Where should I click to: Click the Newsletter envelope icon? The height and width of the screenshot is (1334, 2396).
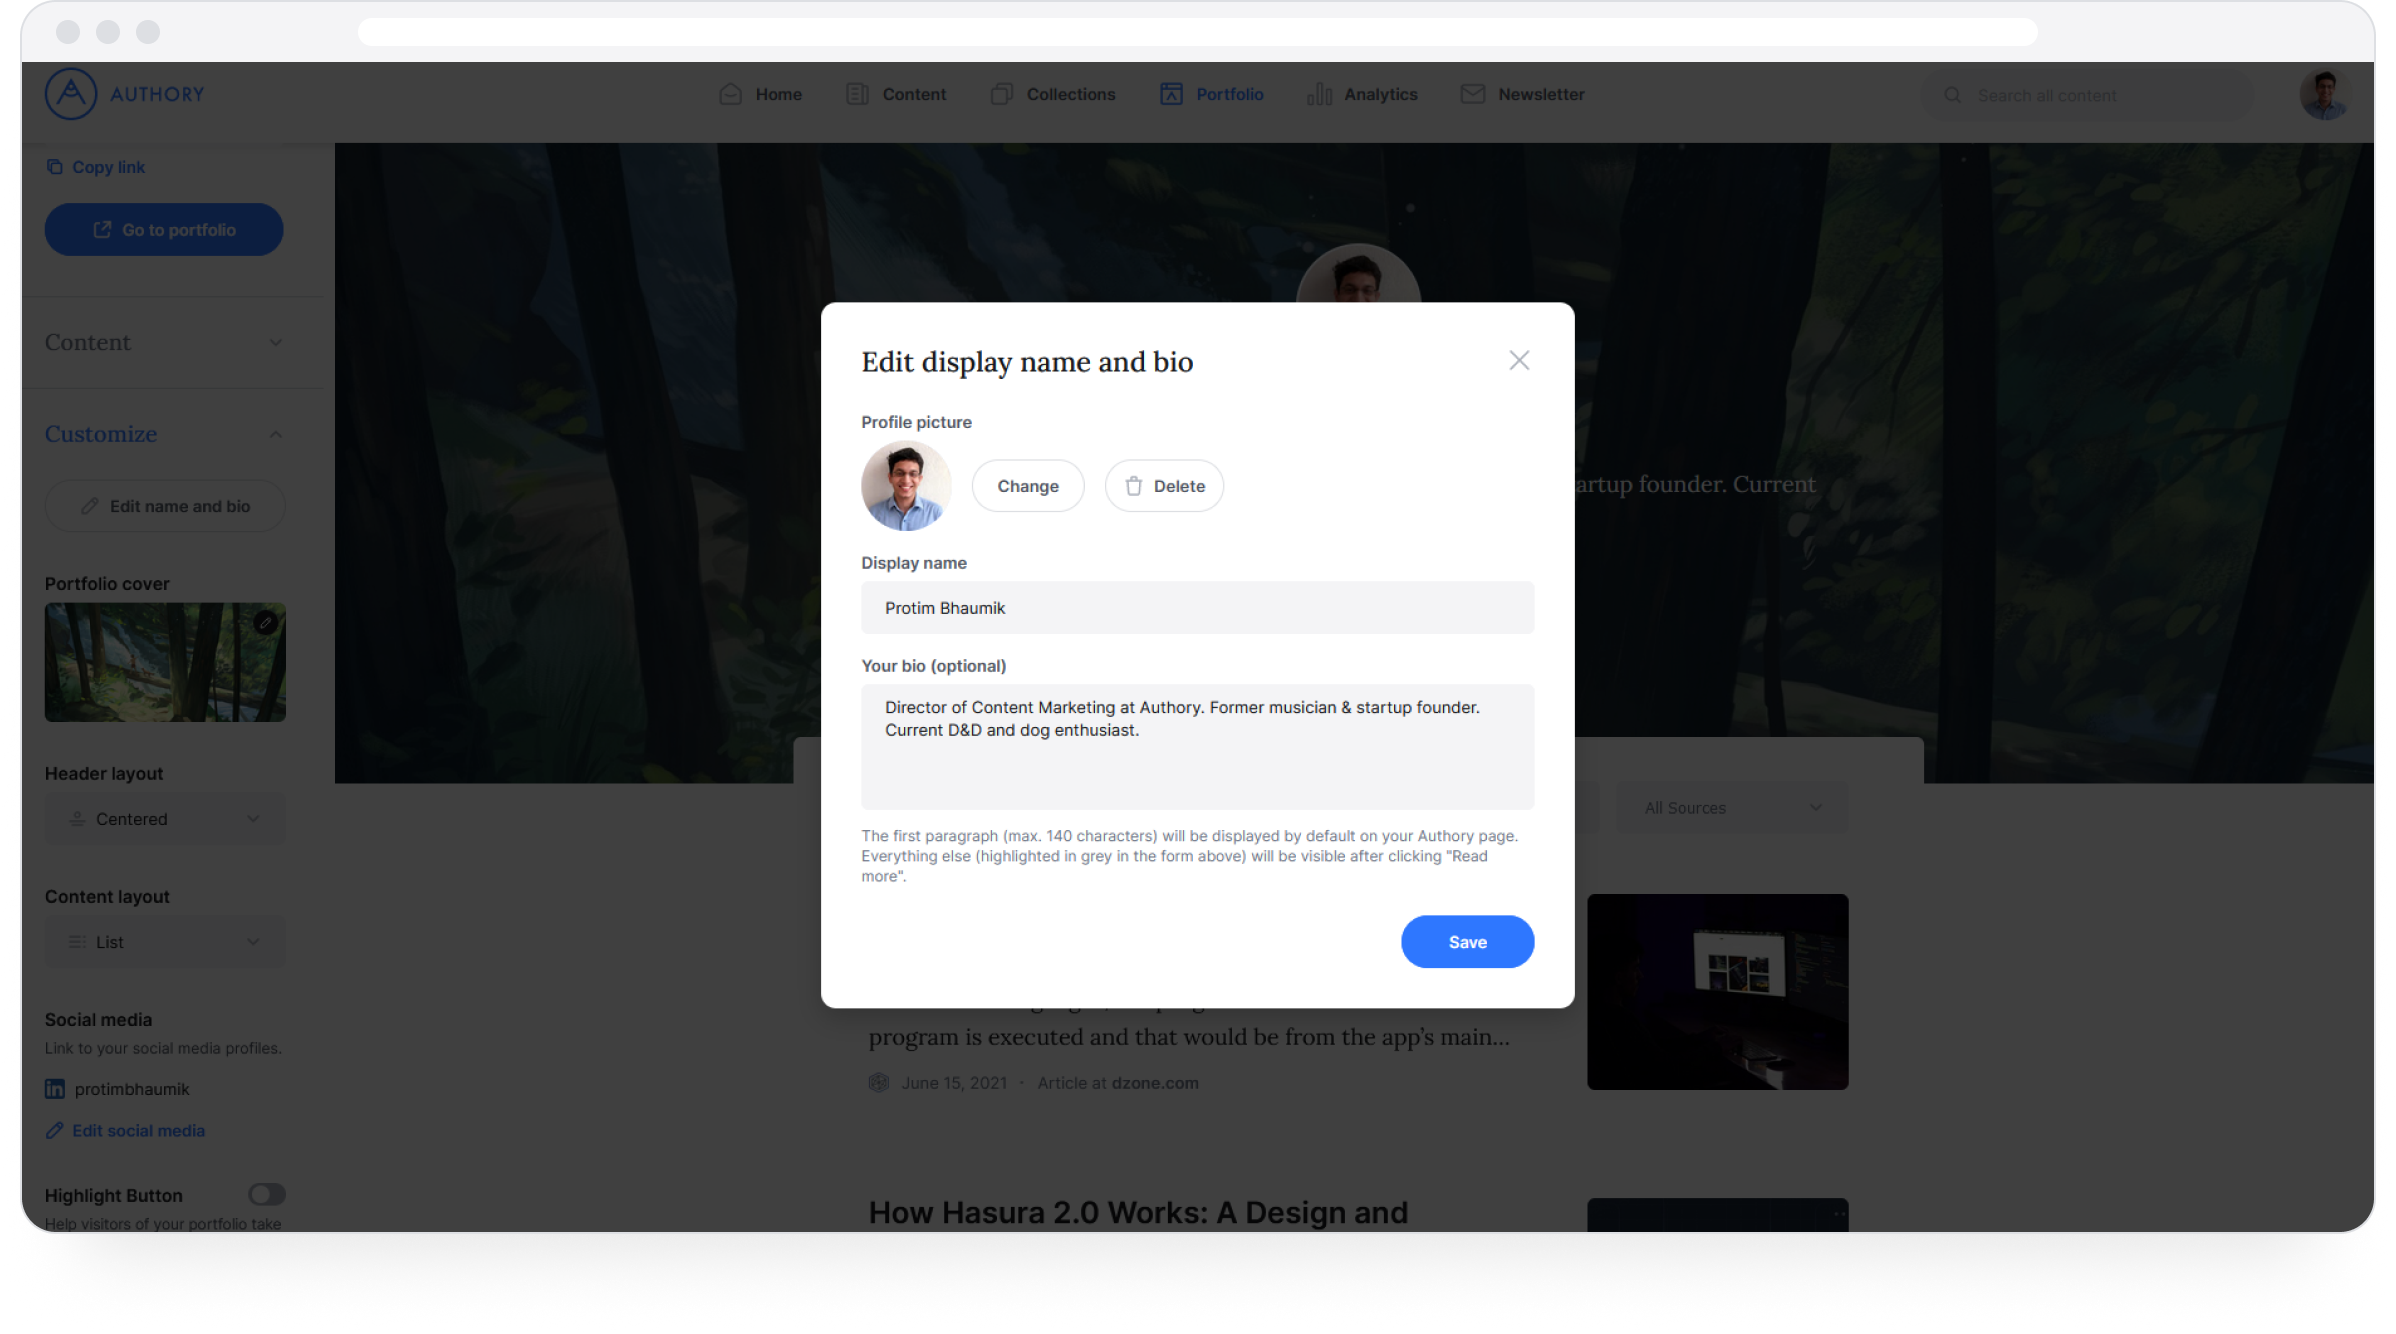(1472, 94)
